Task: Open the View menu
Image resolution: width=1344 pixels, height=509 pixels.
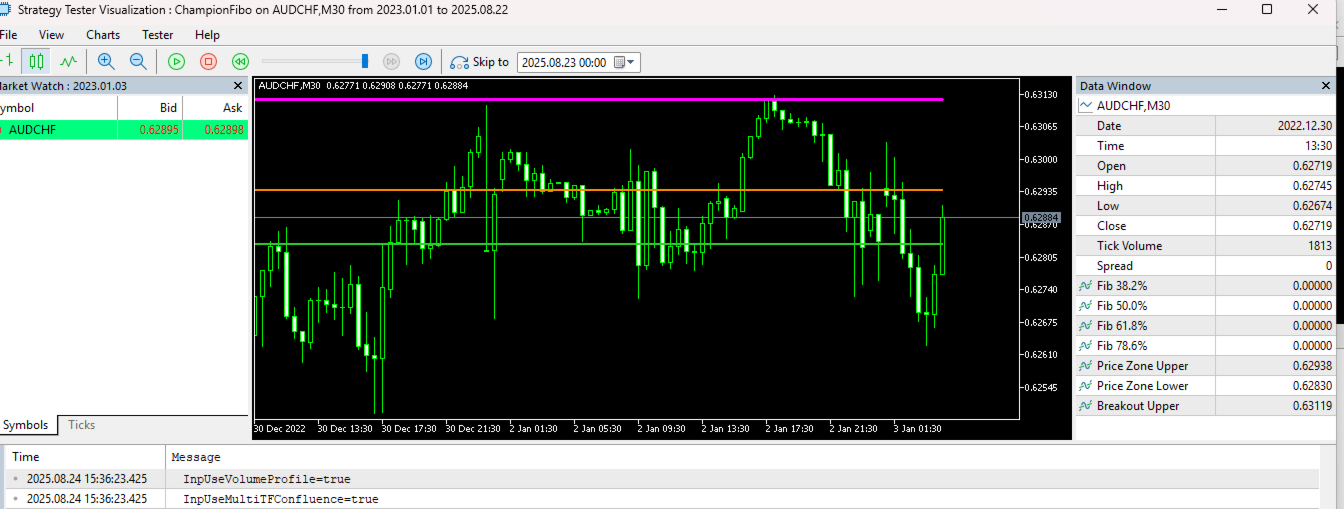Action: pyautogui.click(x=51, y=35)
